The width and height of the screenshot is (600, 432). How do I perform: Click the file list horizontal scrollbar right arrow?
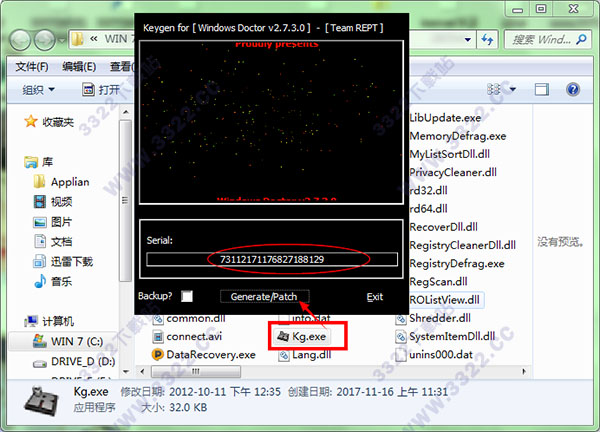[523, 371]
